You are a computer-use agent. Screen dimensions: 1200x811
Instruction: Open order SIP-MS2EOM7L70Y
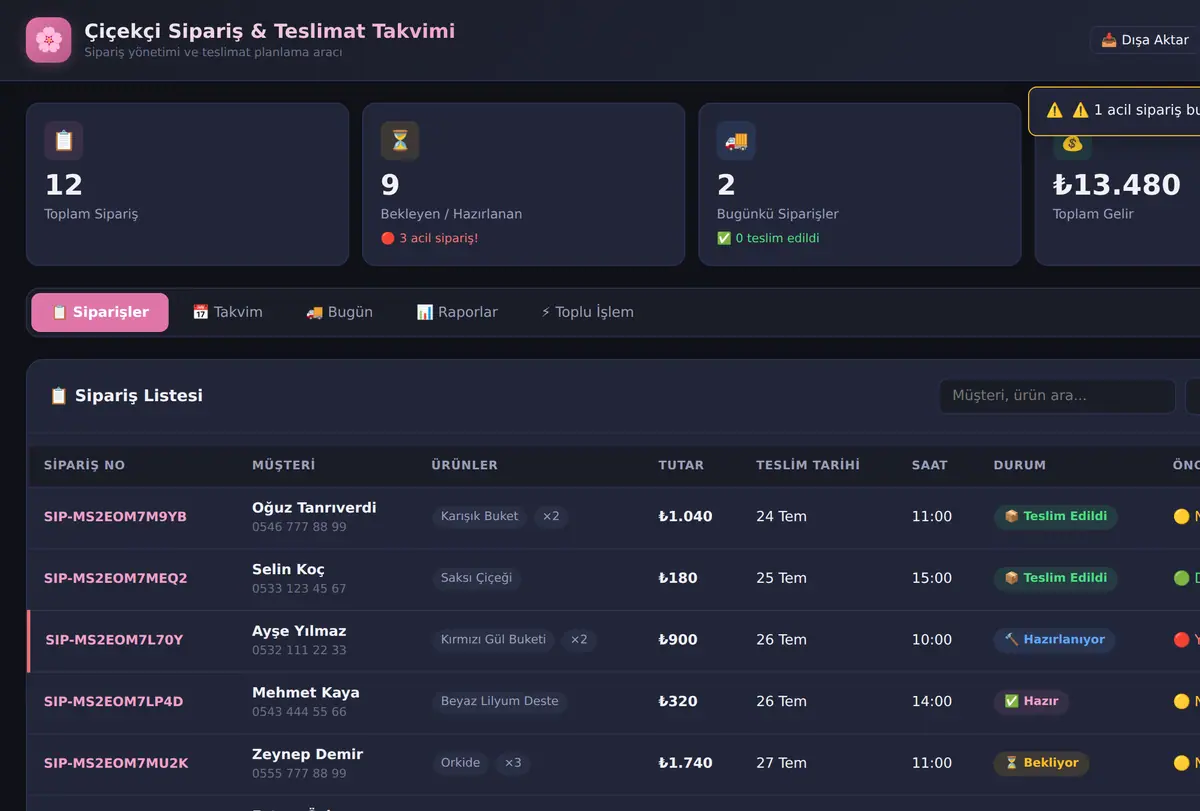pos(114,640)
